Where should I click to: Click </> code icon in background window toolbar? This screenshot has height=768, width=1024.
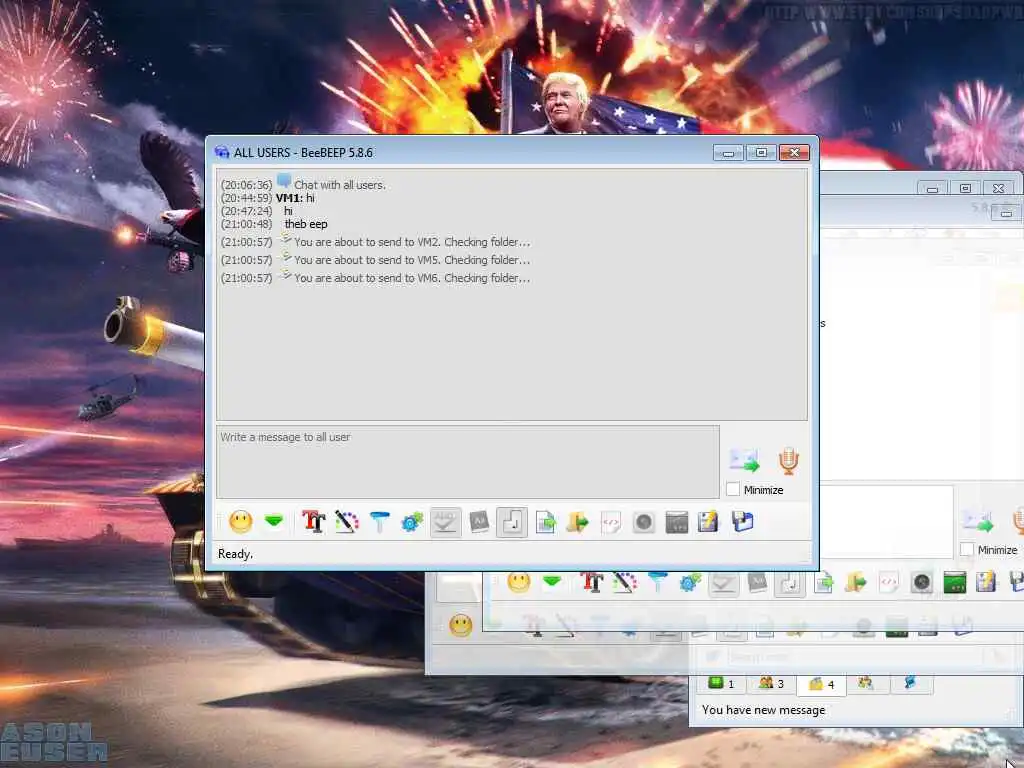[889, 582]
